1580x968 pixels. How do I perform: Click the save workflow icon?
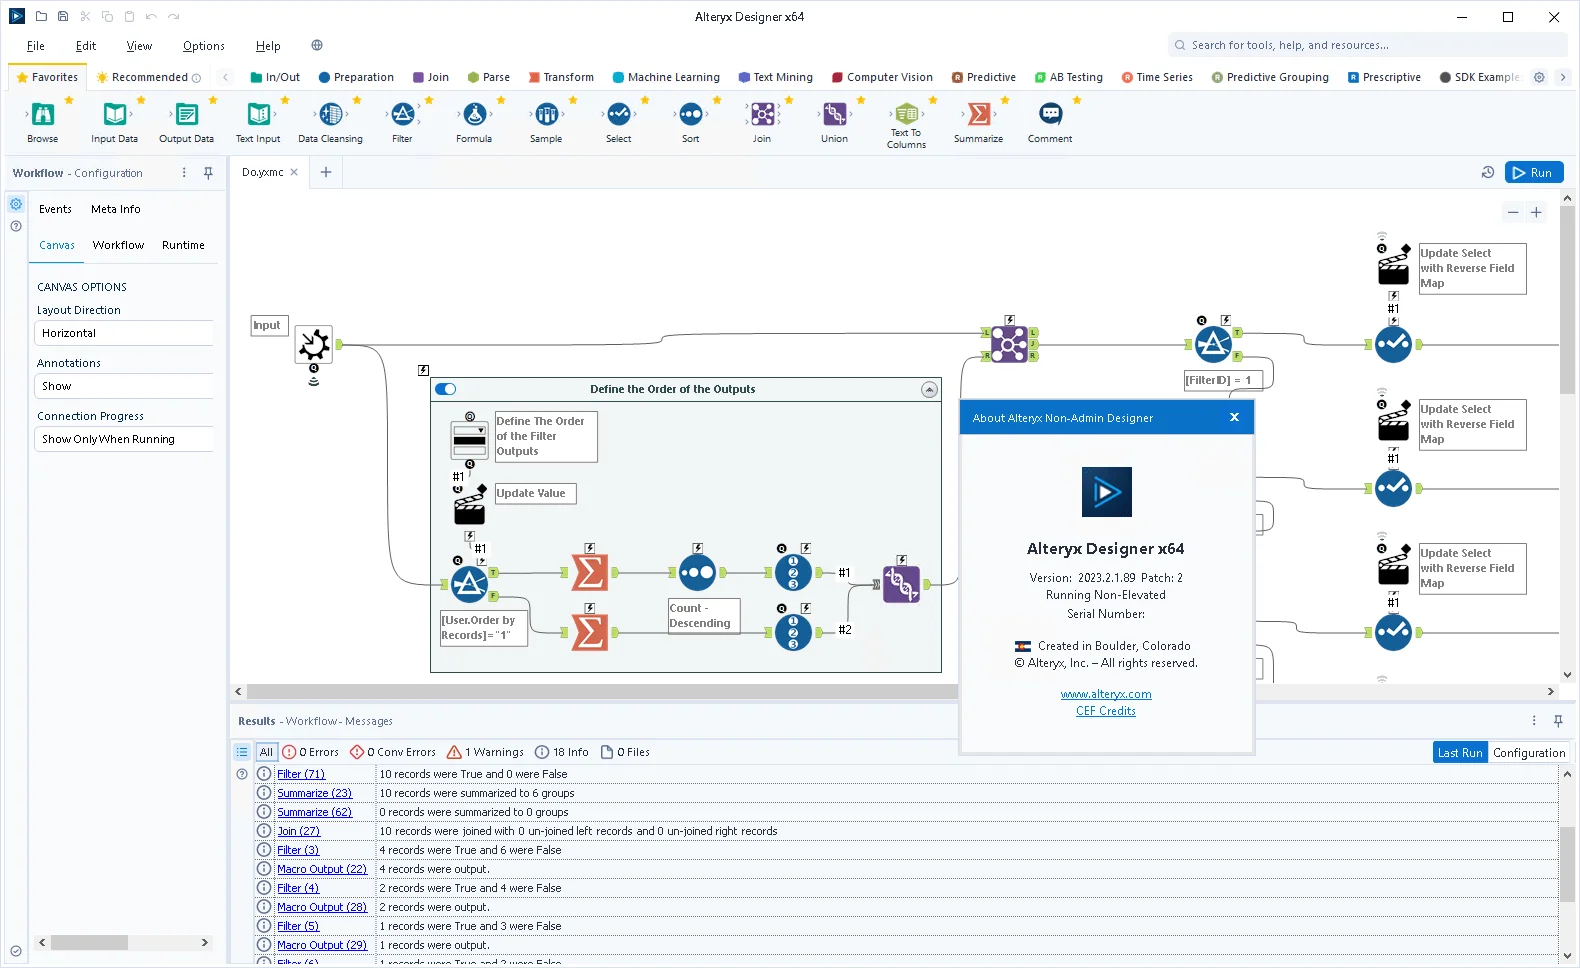pyautogui.click(x=63, y=16)
